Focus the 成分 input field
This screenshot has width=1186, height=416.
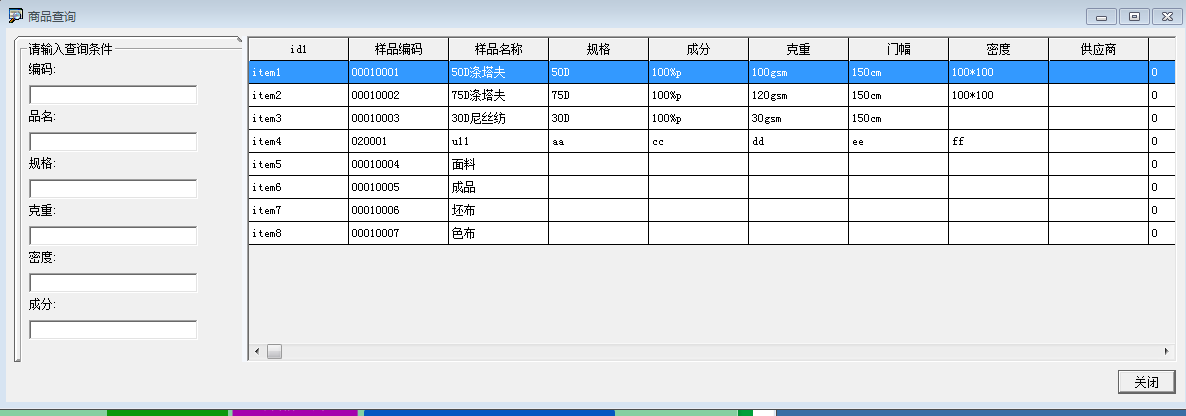113,329
